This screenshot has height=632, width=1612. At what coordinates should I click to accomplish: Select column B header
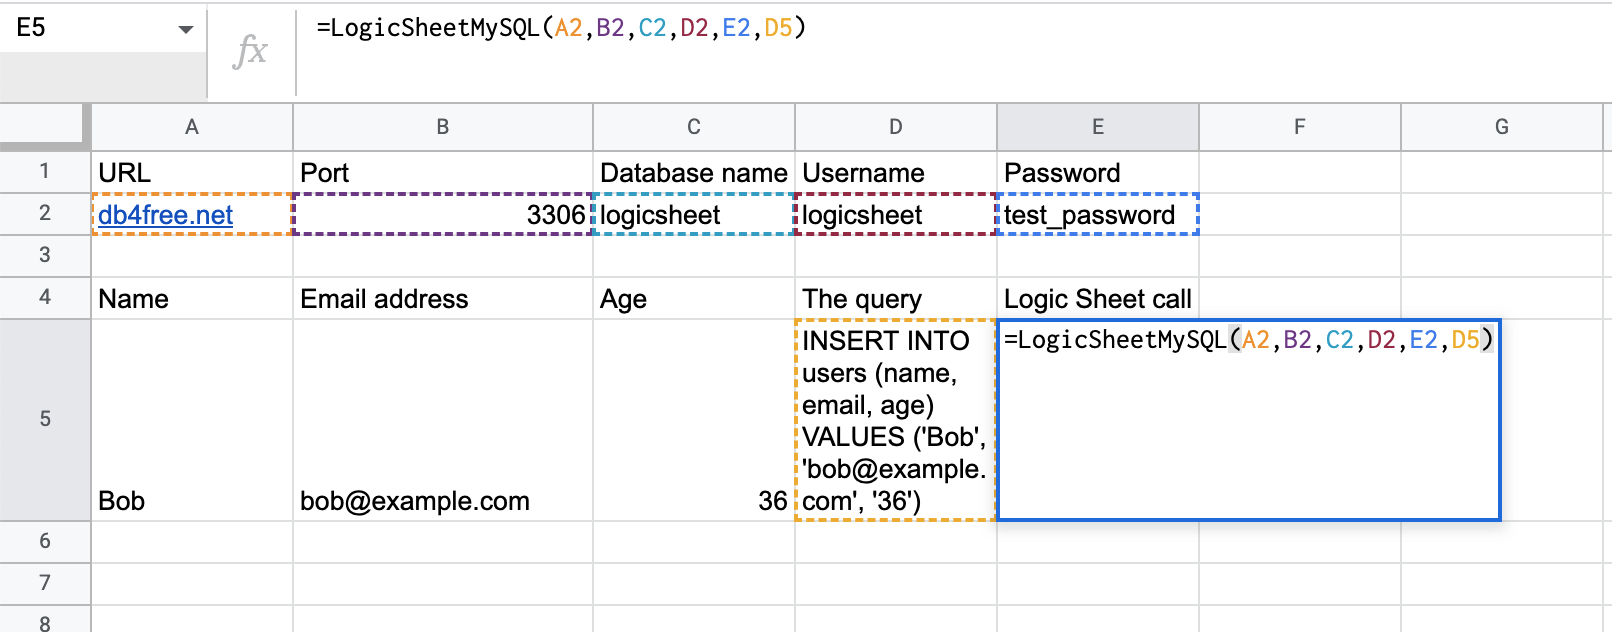(x=443, y=127)
